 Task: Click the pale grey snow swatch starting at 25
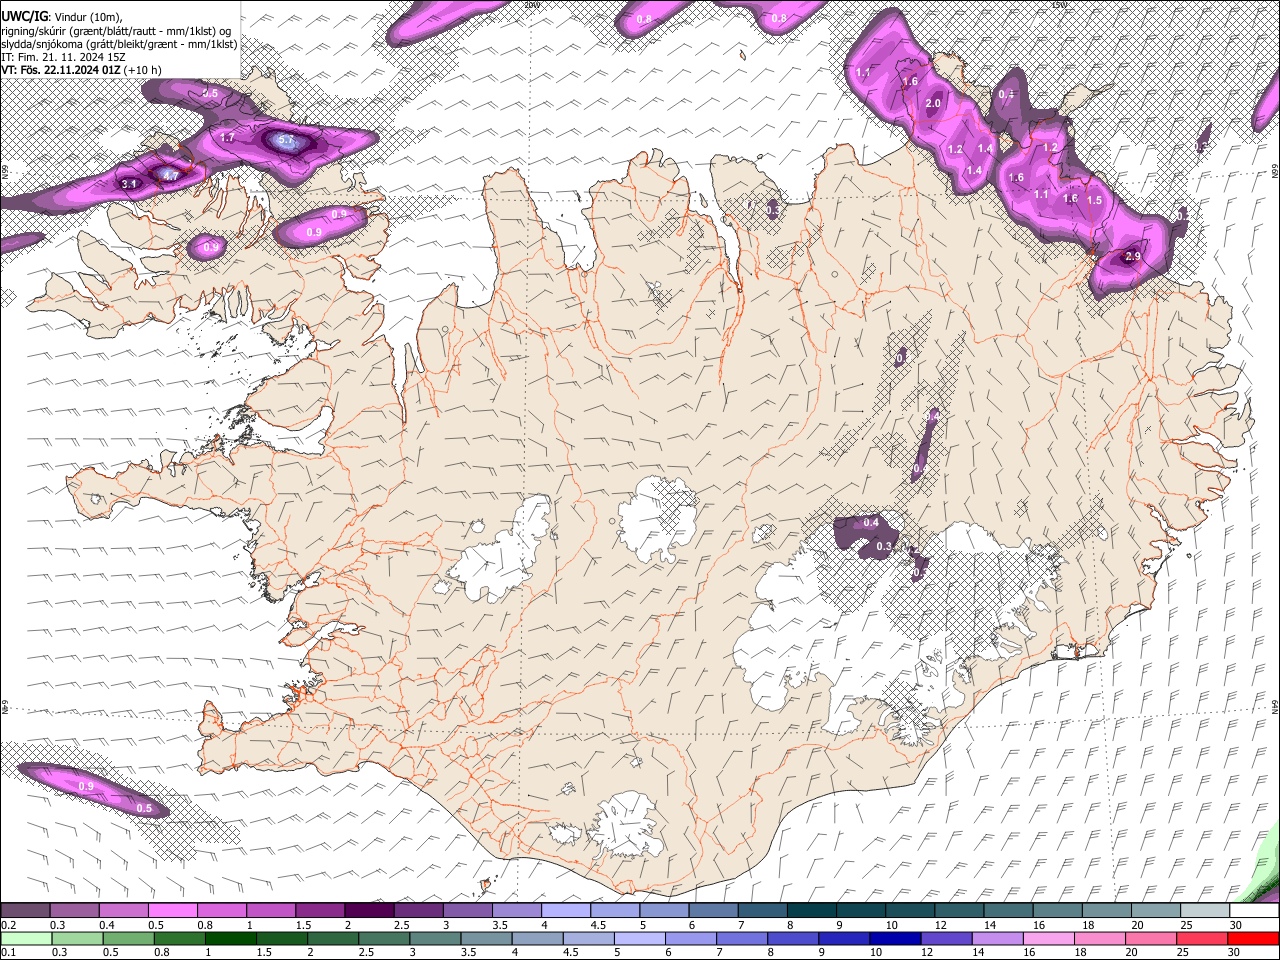1205,911
